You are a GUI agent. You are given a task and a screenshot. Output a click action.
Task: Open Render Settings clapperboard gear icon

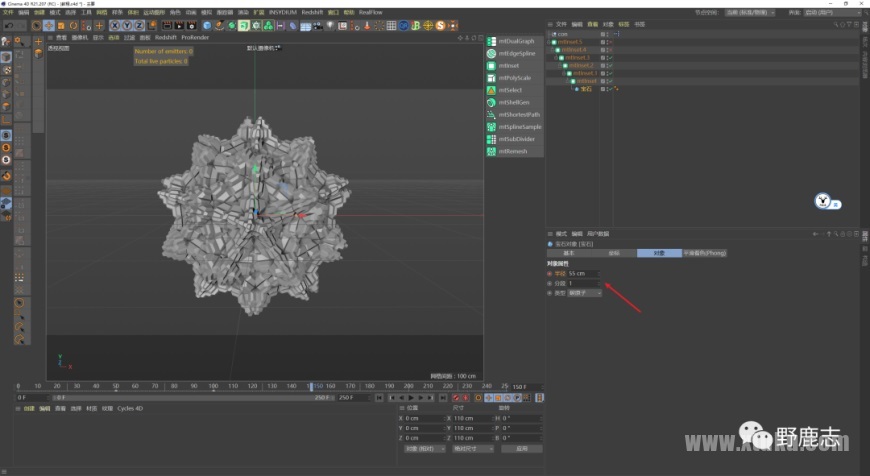pos(191,26)
